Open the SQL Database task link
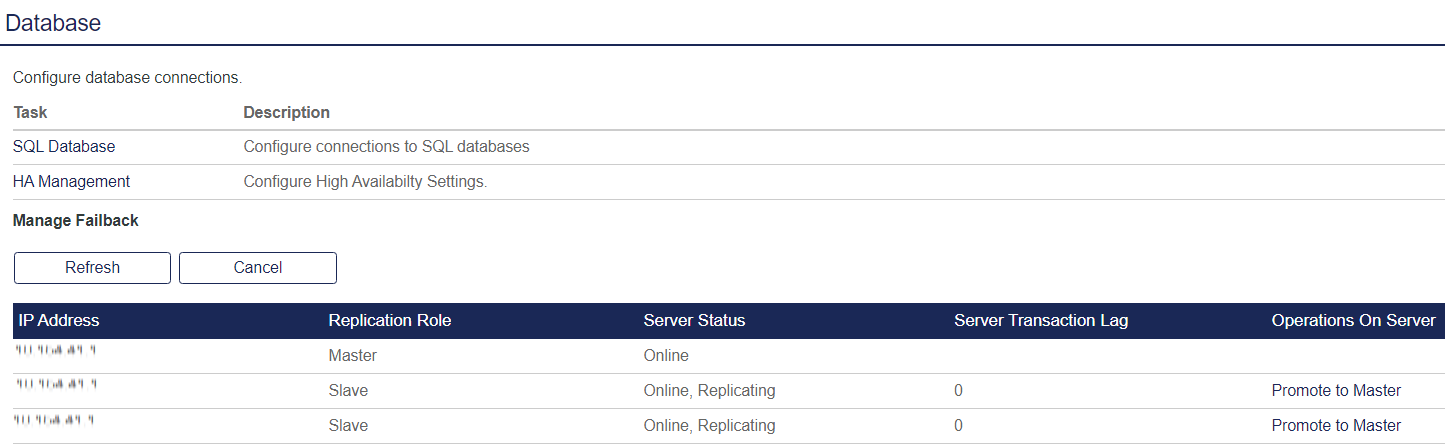 (x=64, y=147)
